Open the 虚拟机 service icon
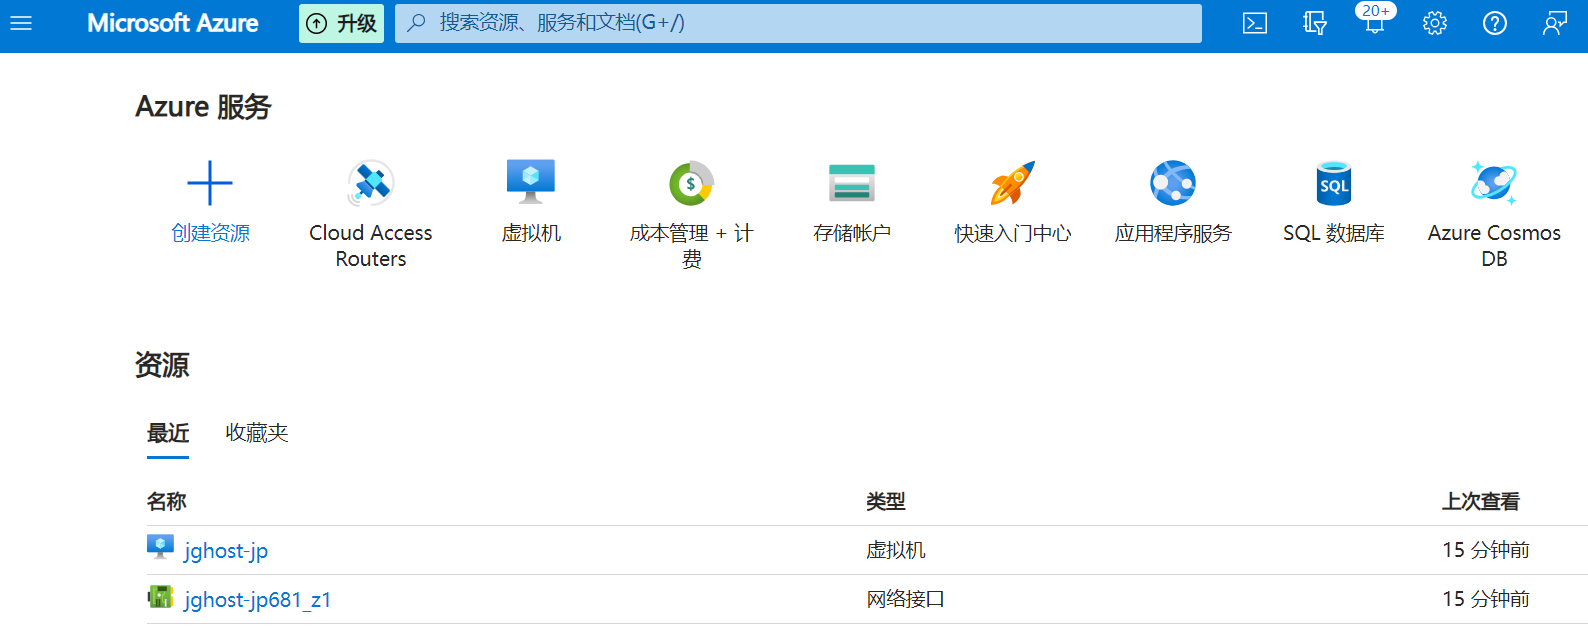Viewport: 1588px width, 628px height. tap(531, 182)
